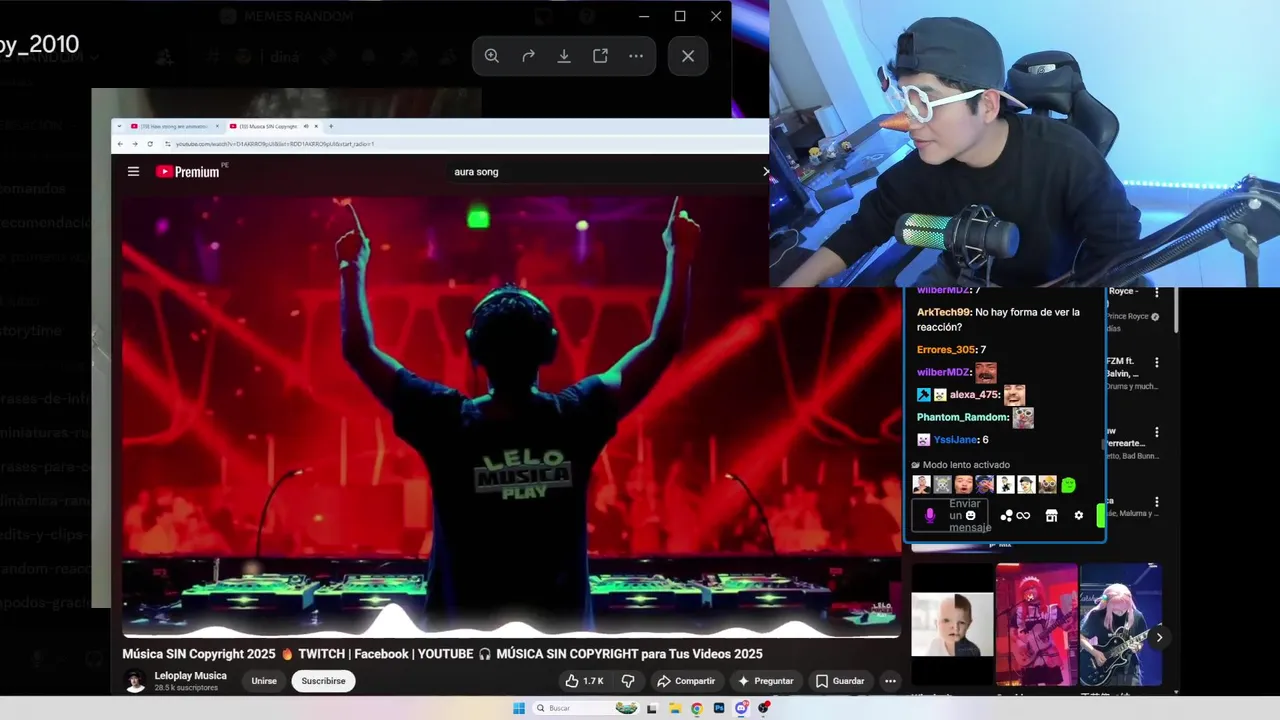Click Phantom_Ramdom chat username
The height and width of the screenshot is (720, 1280).
[x=962, y=417]
